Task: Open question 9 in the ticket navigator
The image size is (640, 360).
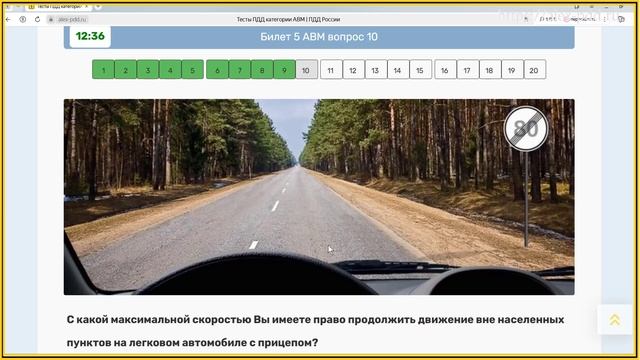Action: (x=284, y=70)
